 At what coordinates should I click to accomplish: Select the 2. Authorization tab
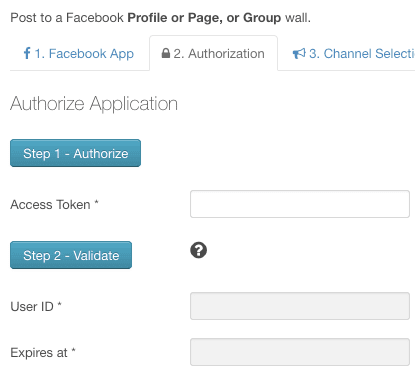pyautogui.click(x=213, y=53)
